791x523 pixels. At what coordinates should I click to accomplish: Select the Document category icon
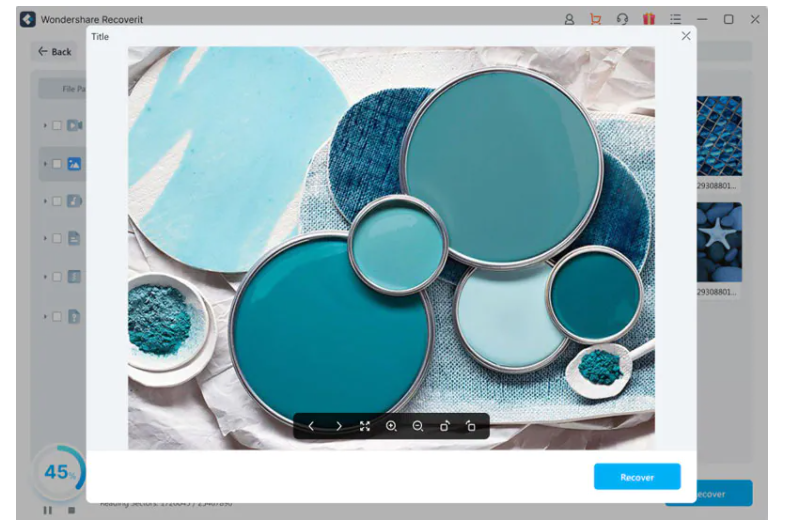click(74, 238)
